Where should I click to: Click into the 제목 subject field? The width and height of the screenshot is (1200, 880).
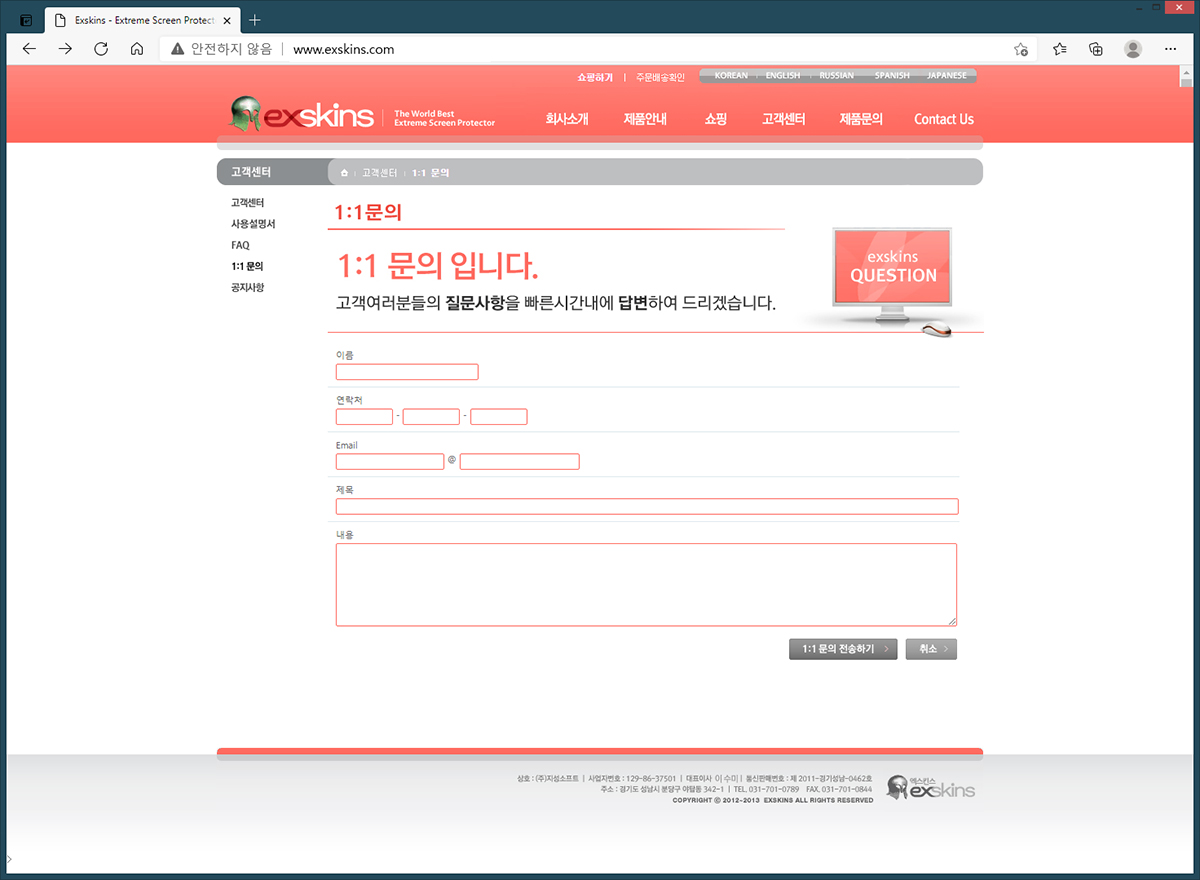pyautogui.click(x=647, y=506)
